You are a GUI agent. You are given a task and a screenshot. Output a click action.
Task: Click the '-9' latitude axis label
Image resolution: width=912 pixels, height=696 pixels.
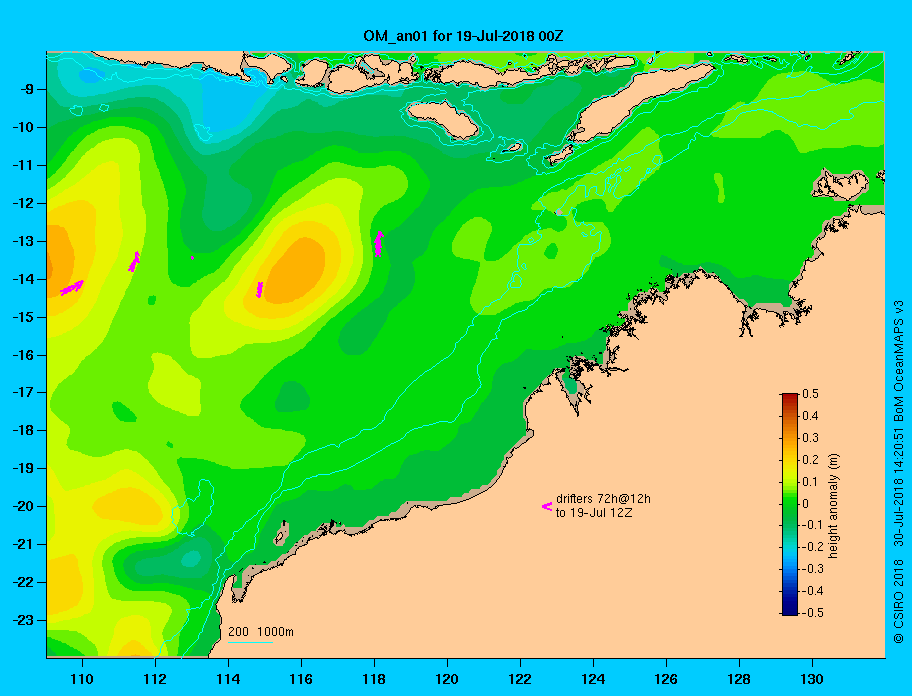26,90
